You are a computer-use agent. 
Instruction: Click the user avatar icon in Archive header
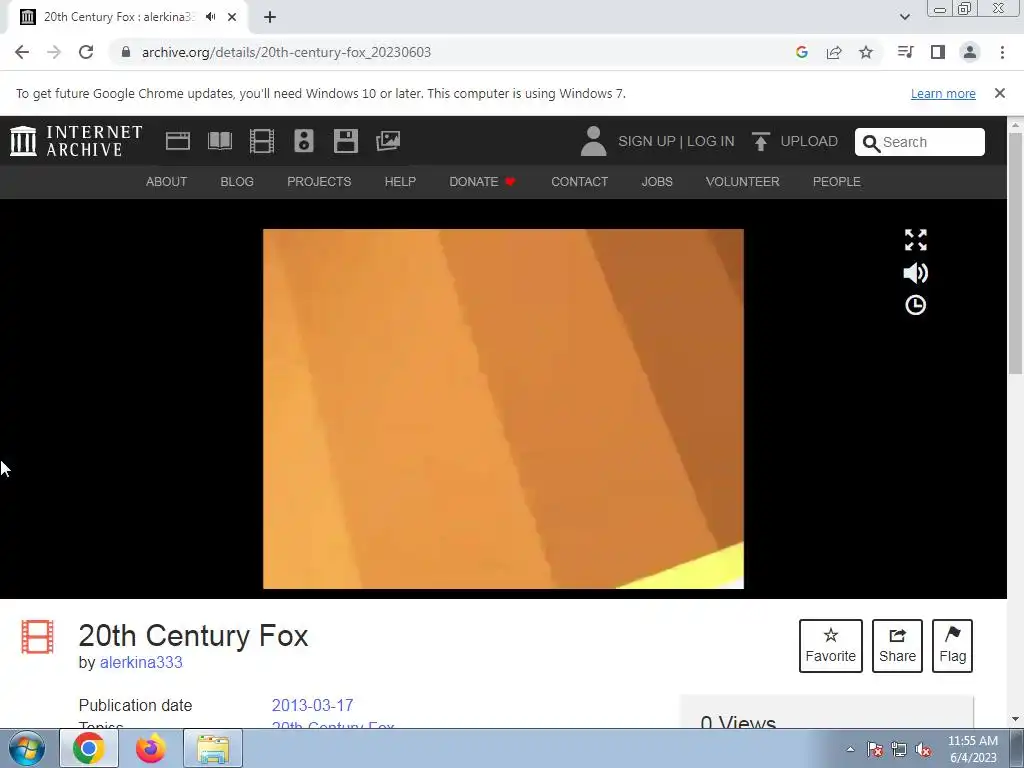pyautogui.click(x=594, y=141)
